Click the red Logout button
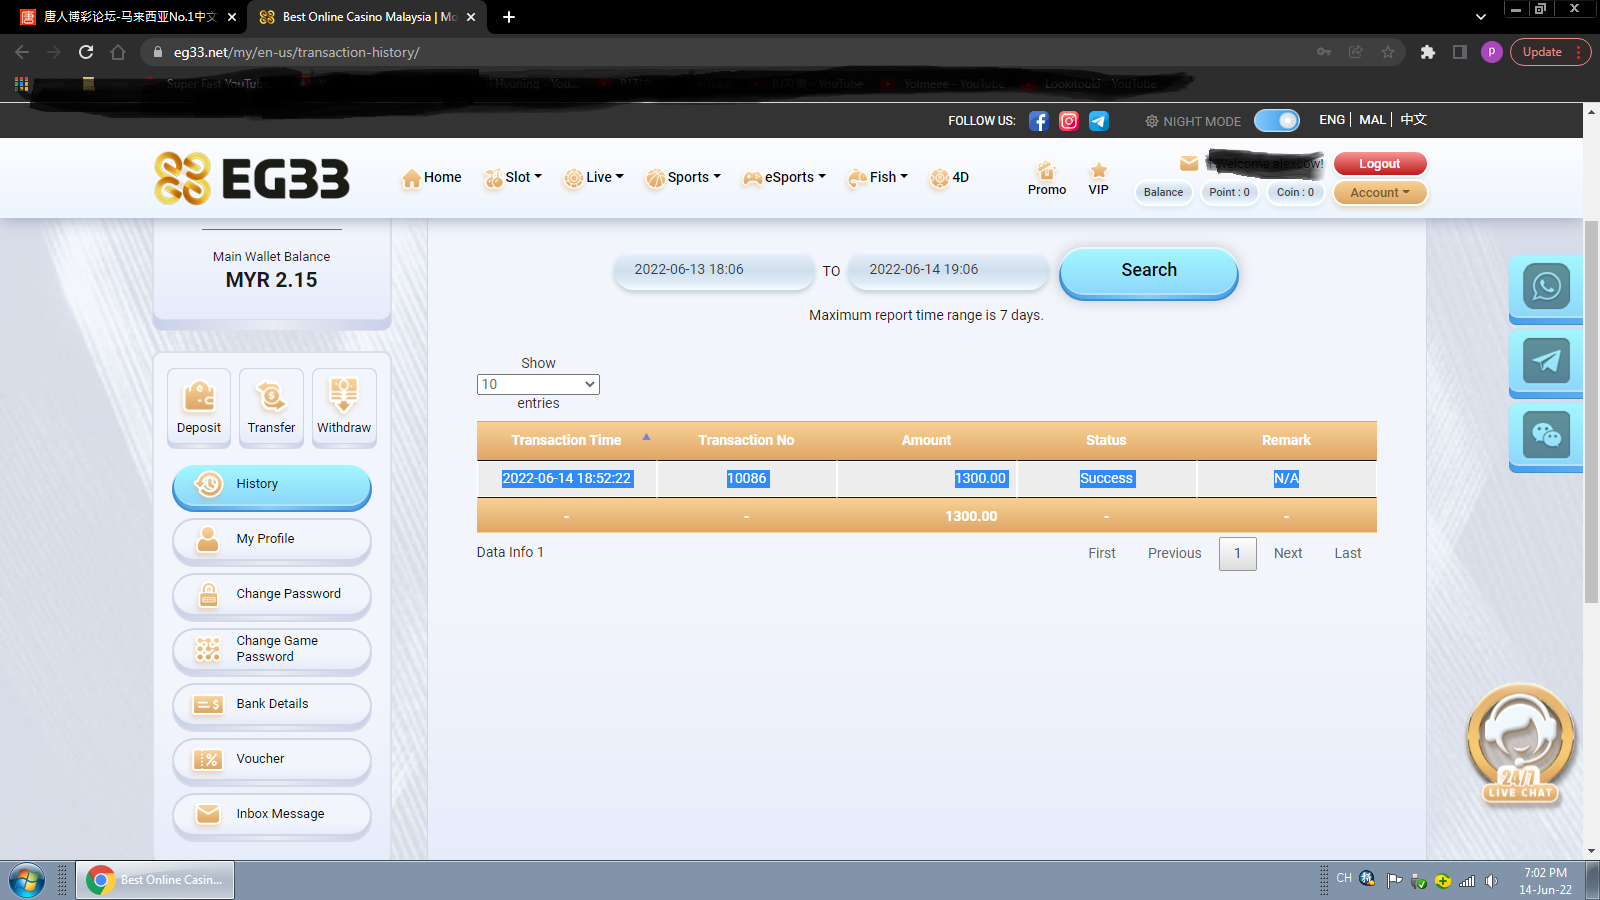The height and width of the screenshot is (900, 1600). pyautogui.click(x=1379, y=164)
